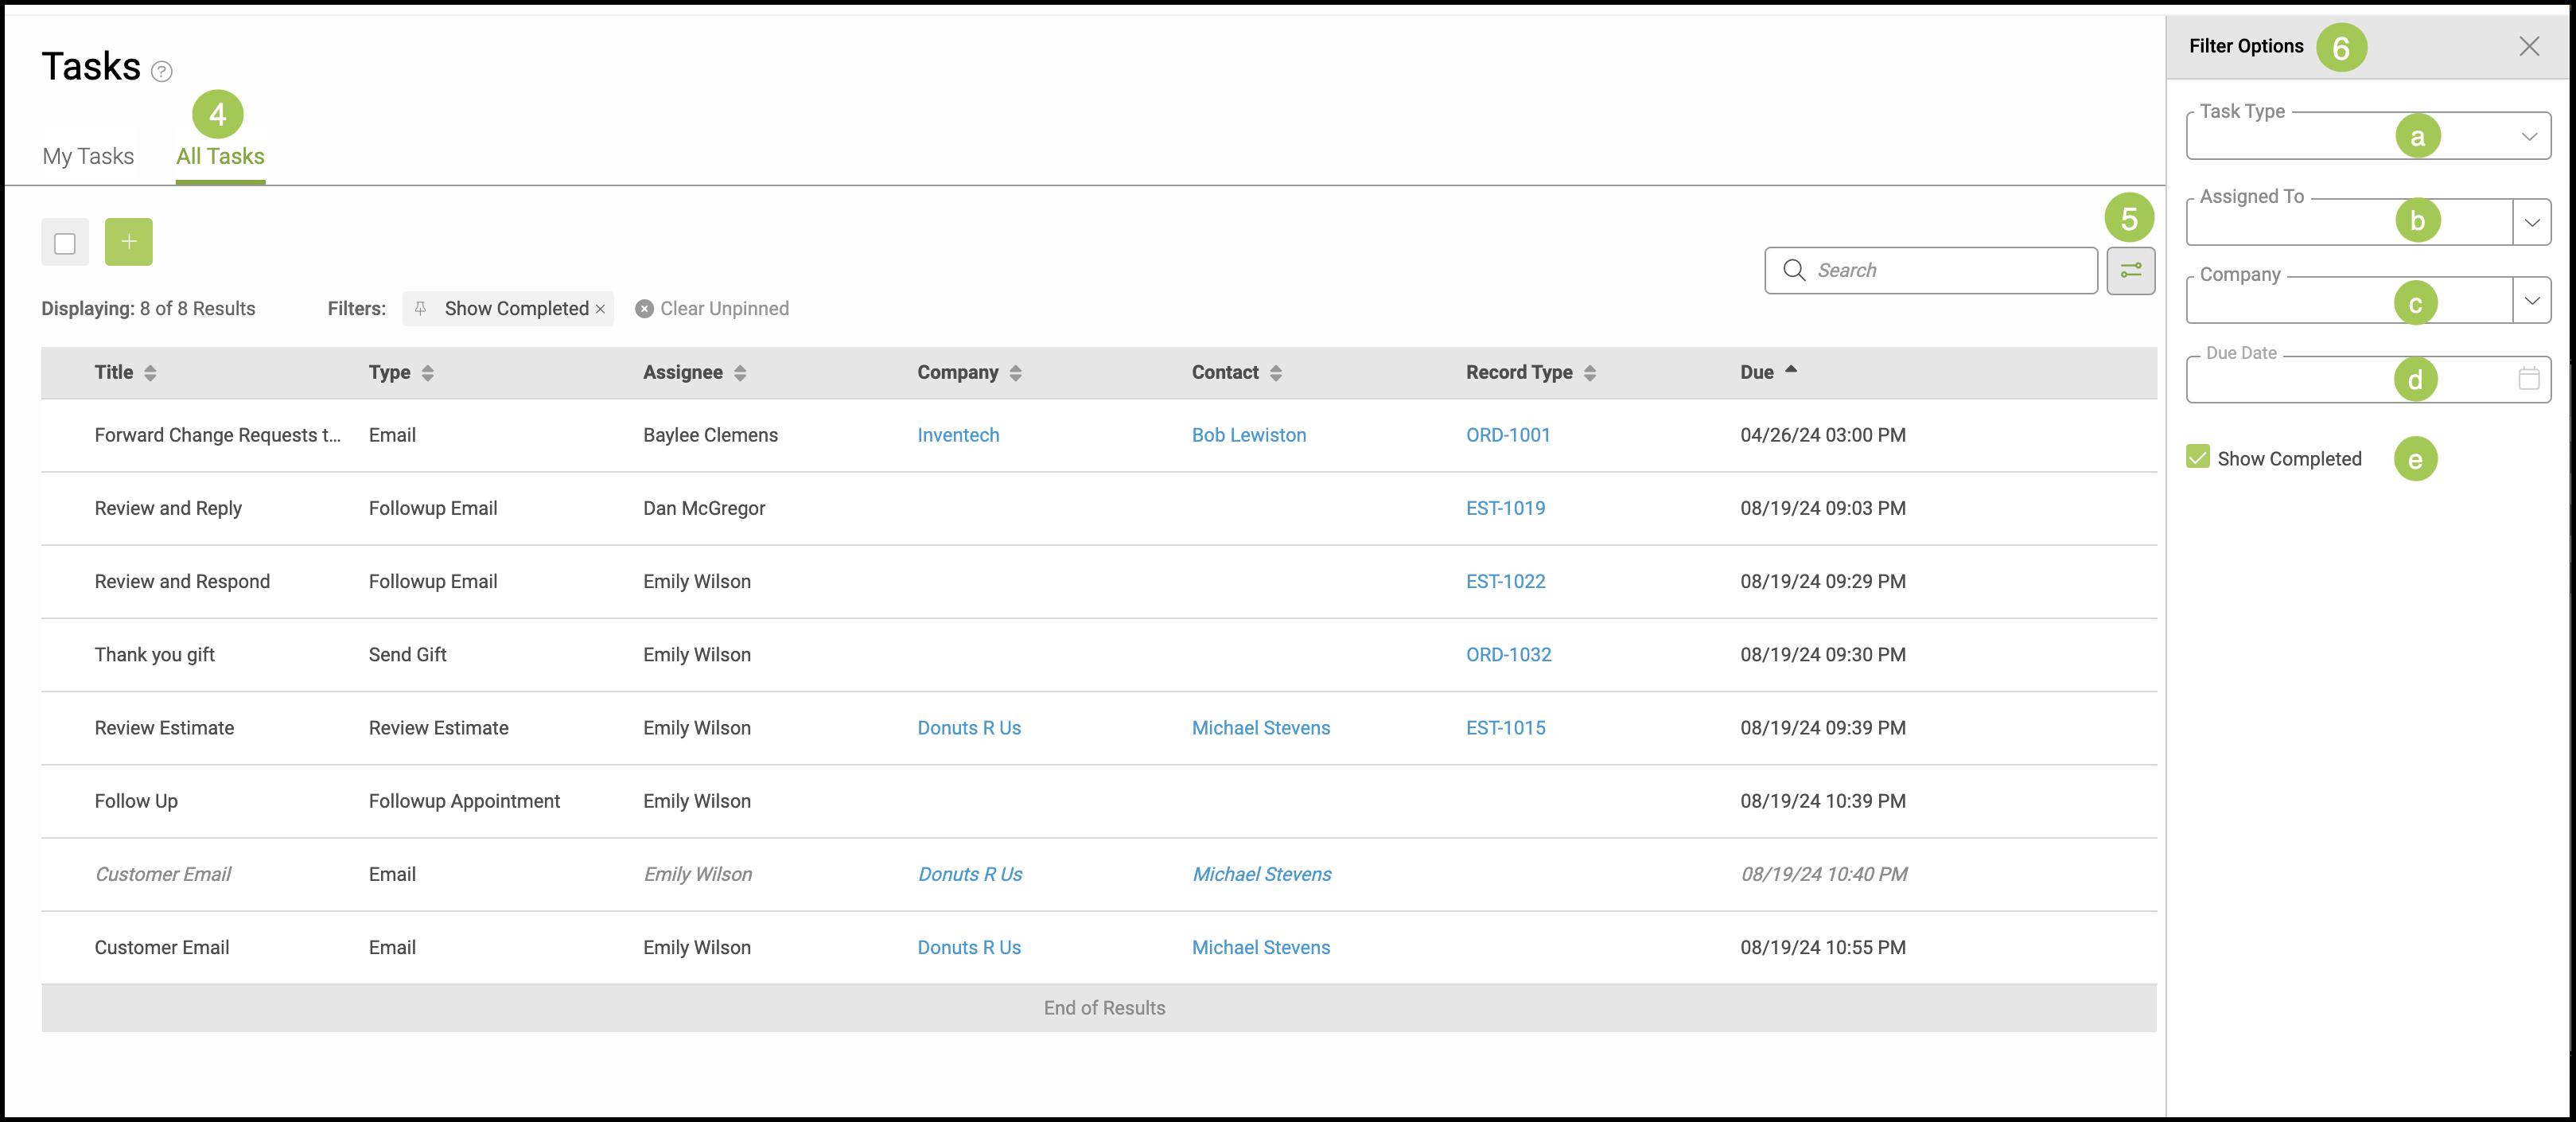Tick the select all tasks checkbox
This screenshot has height=1122, width=2576.
pos(65,243)
